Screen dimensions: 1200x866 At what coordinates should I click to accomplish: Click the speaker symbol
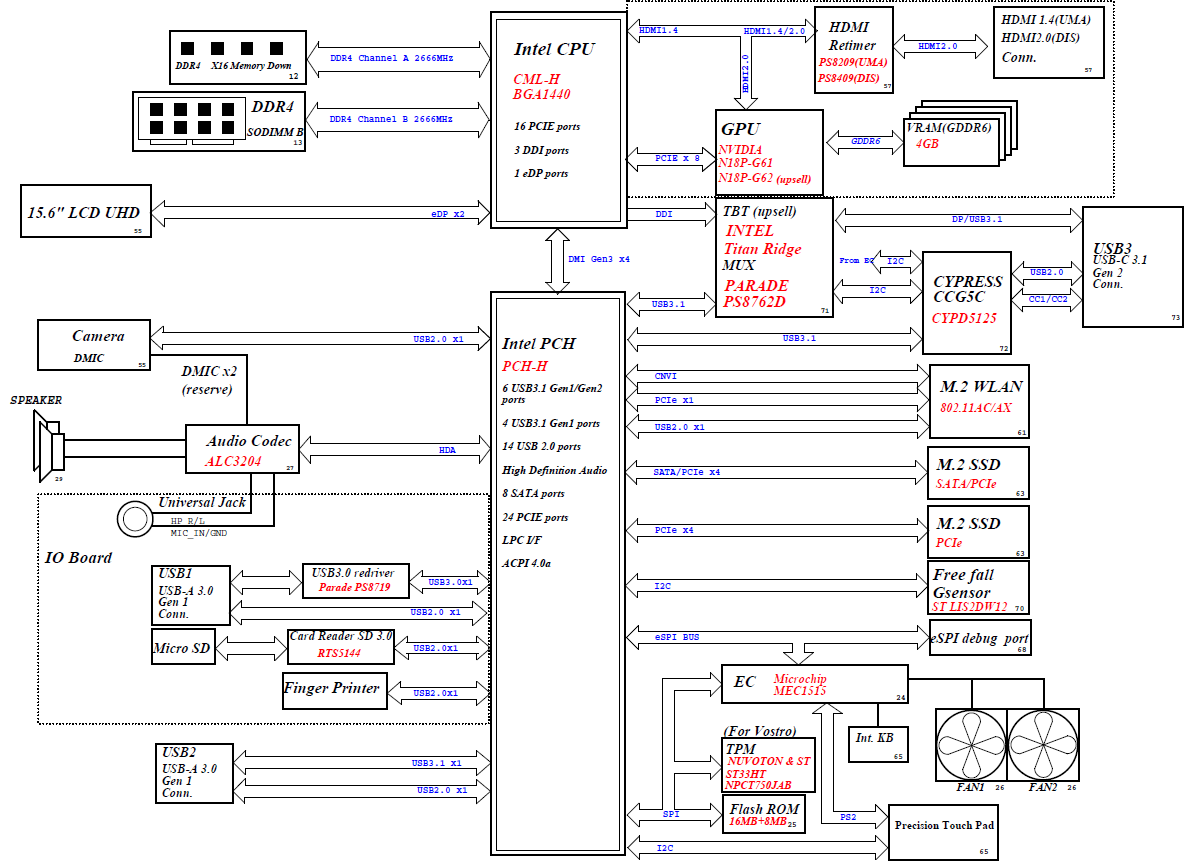point(52,446)
